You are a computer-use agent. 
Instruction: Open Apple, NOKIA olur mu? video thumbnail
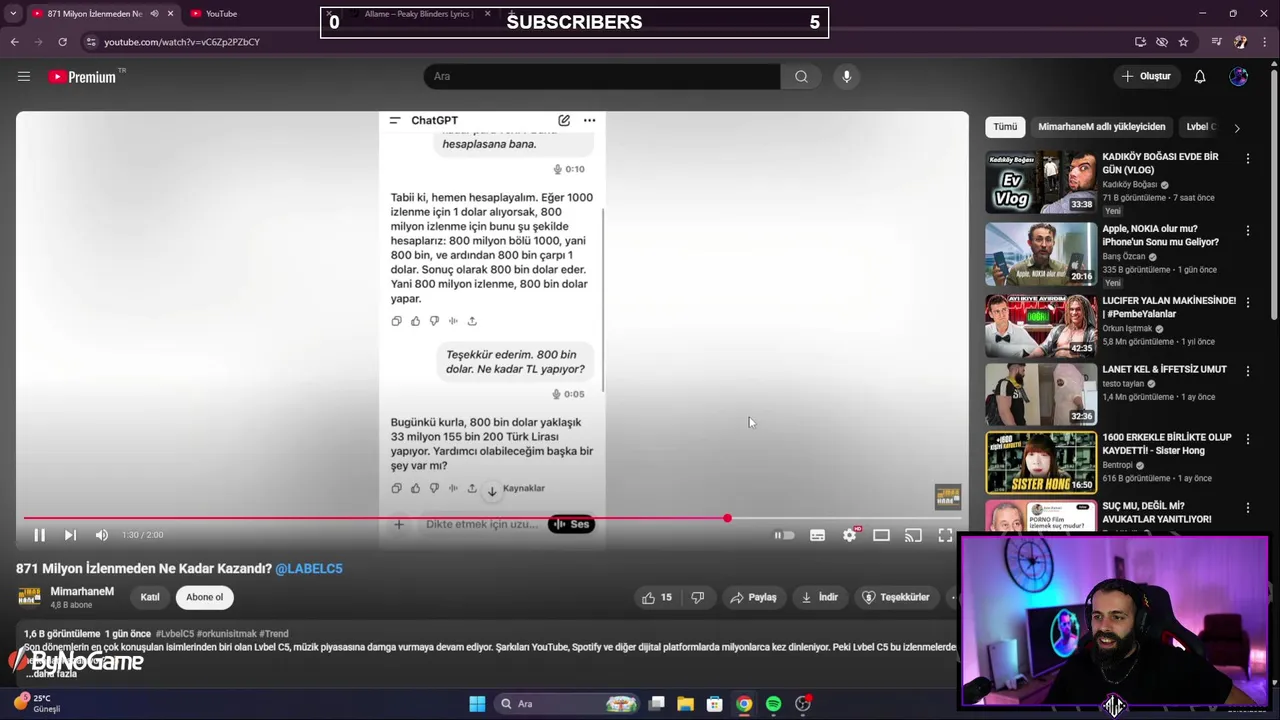pyautogui.click(x=1041, y=254)
